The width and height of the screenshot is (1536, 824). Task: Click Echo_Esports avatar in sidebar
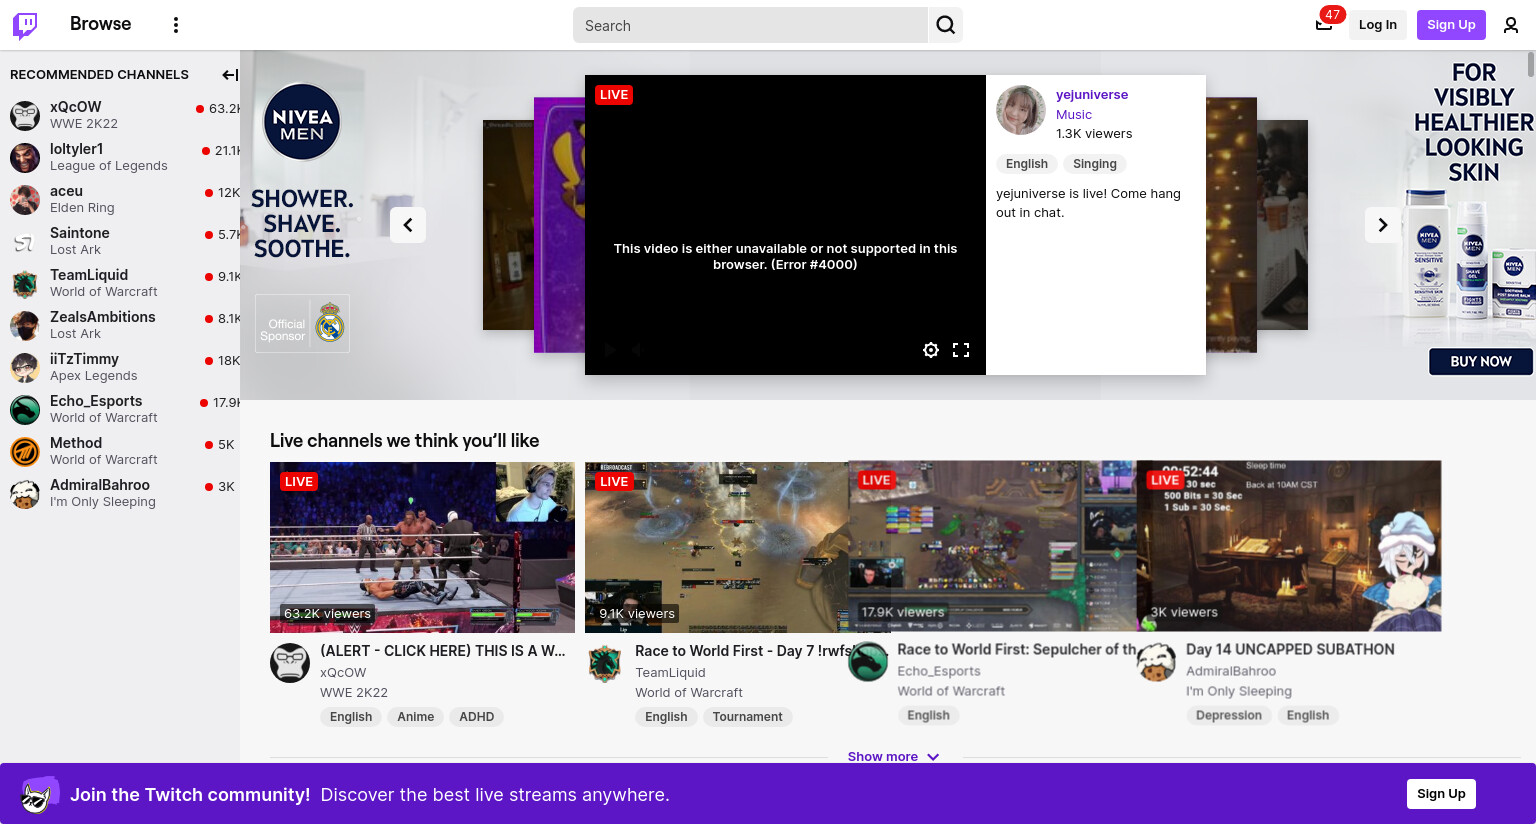[x=25, y=409]
